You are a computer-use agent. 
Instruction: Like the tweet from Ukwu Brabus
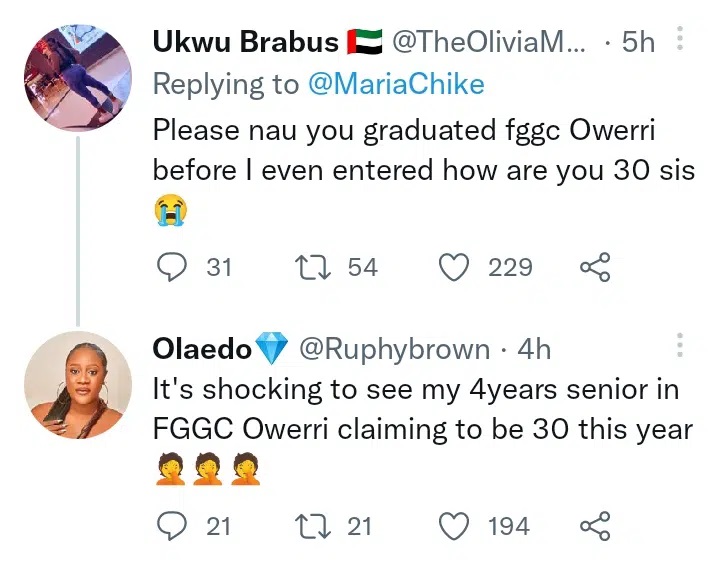(455, 268)
